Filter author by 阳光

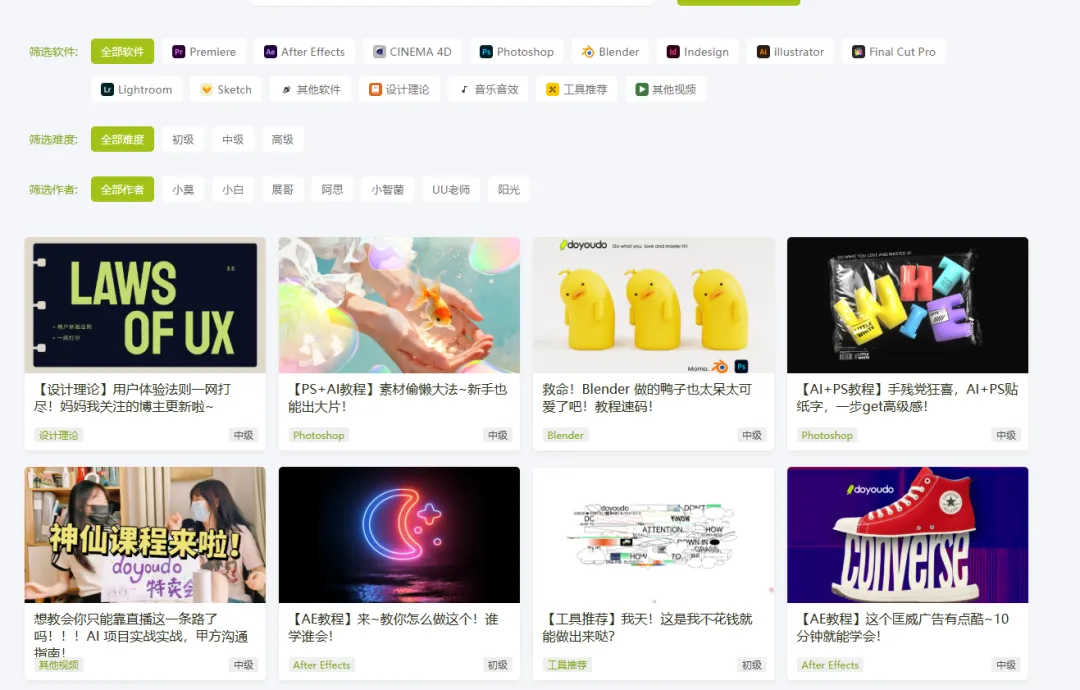point(509,189)
